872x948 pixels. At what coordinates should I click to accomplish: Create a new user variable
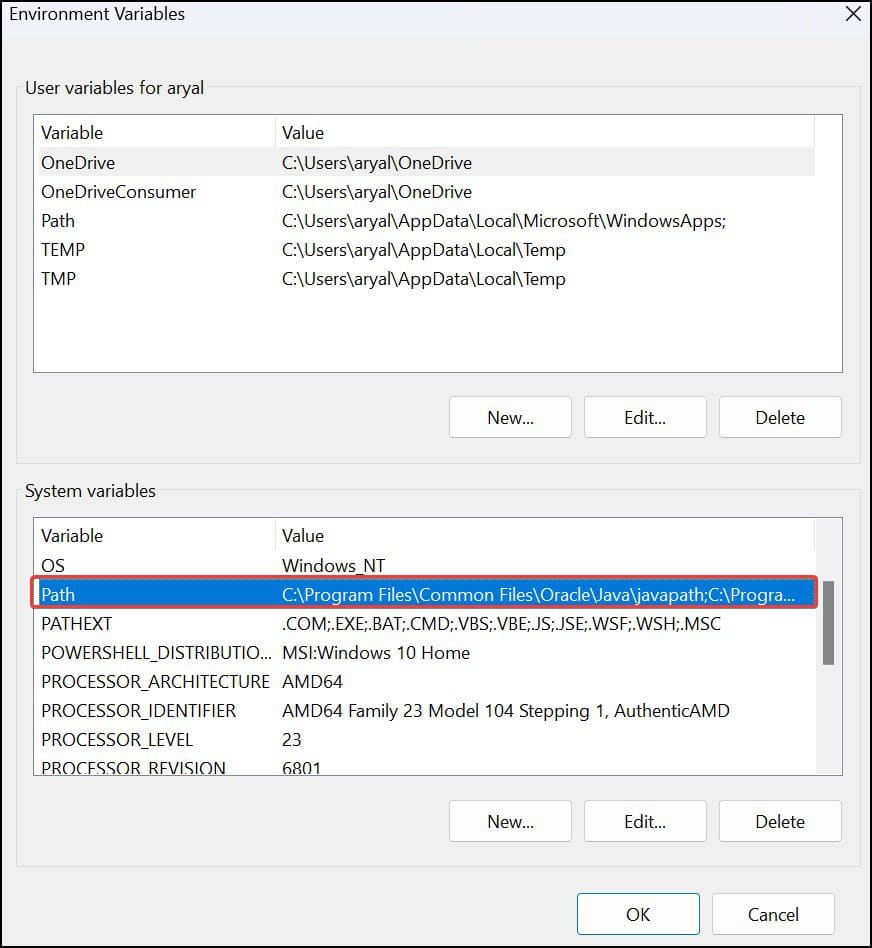(510, 417)
